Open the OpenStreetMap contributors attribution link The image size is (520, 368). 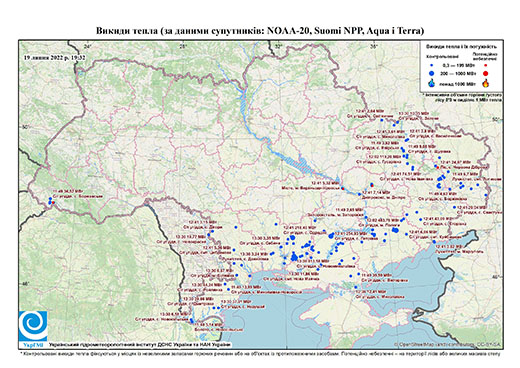pos(448,344)
